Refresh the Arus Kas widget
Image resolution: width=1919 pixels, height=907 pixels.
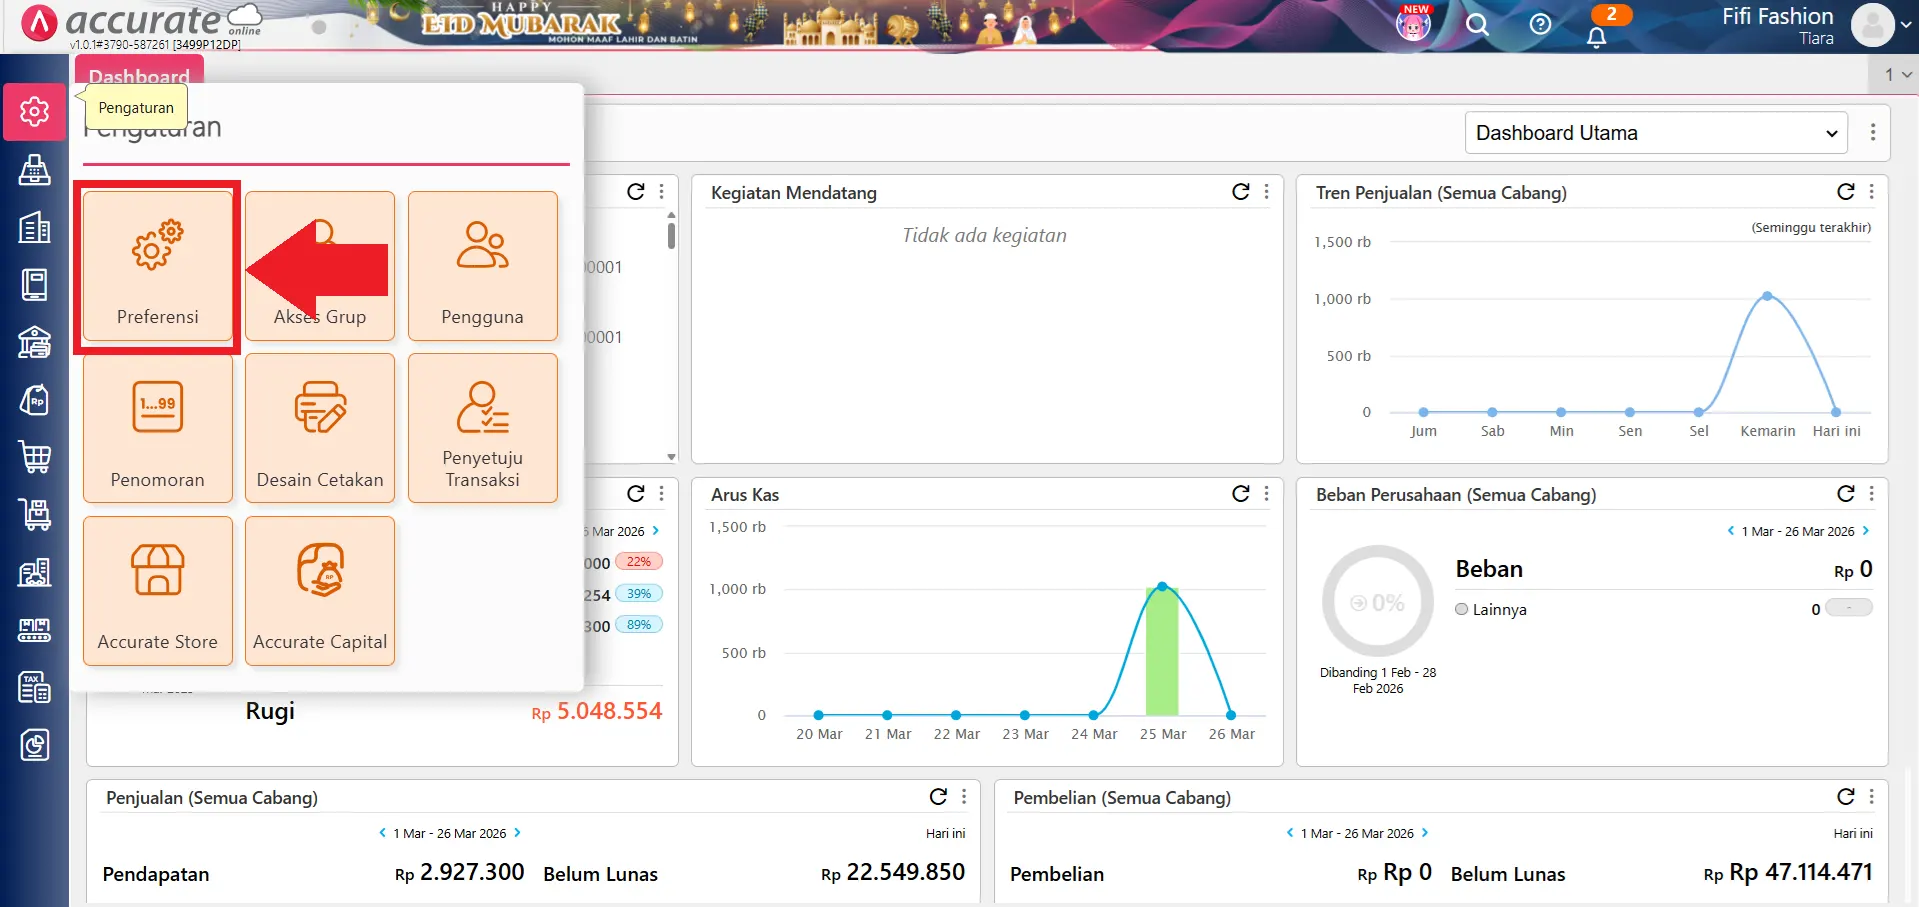[x=1241, y=494]
